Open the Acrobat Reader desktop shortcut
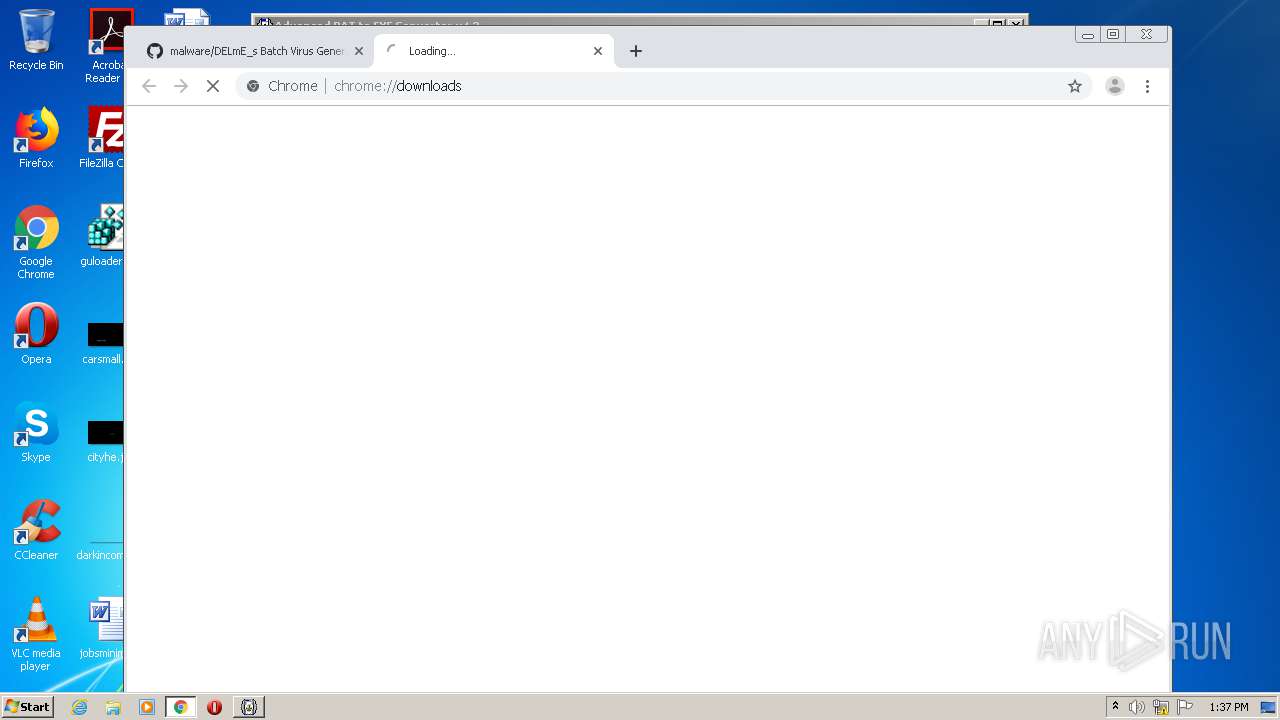Viewport: 1280px width, 720px height. 106,46
